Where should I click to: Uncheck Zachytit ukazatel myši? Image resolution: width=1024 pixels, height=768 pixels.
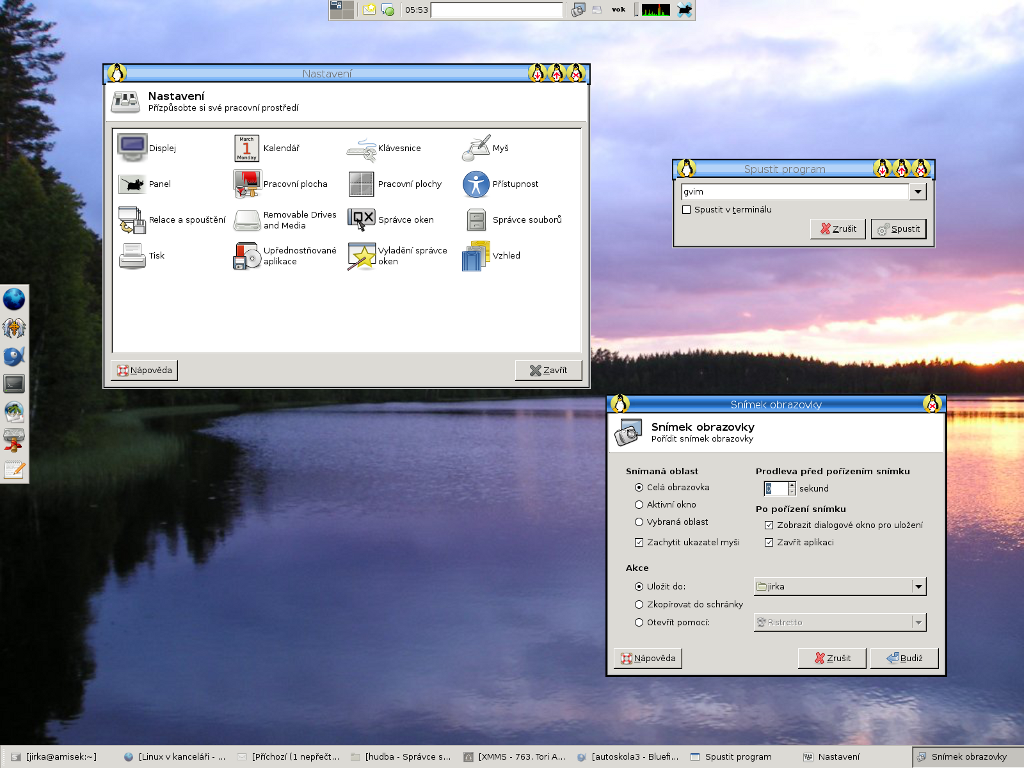[639, 542]
